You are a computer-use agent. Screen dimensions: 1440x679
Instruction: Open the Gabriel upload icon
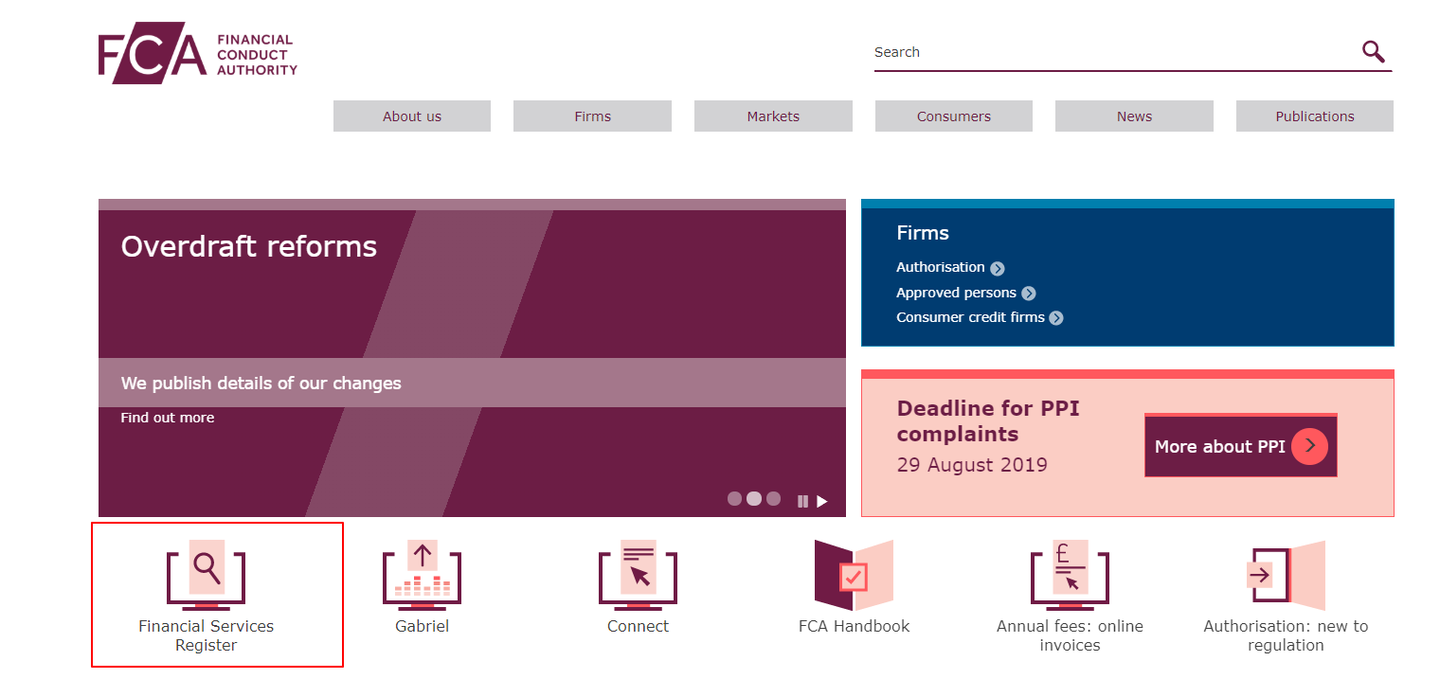click(x=422, y=575)
